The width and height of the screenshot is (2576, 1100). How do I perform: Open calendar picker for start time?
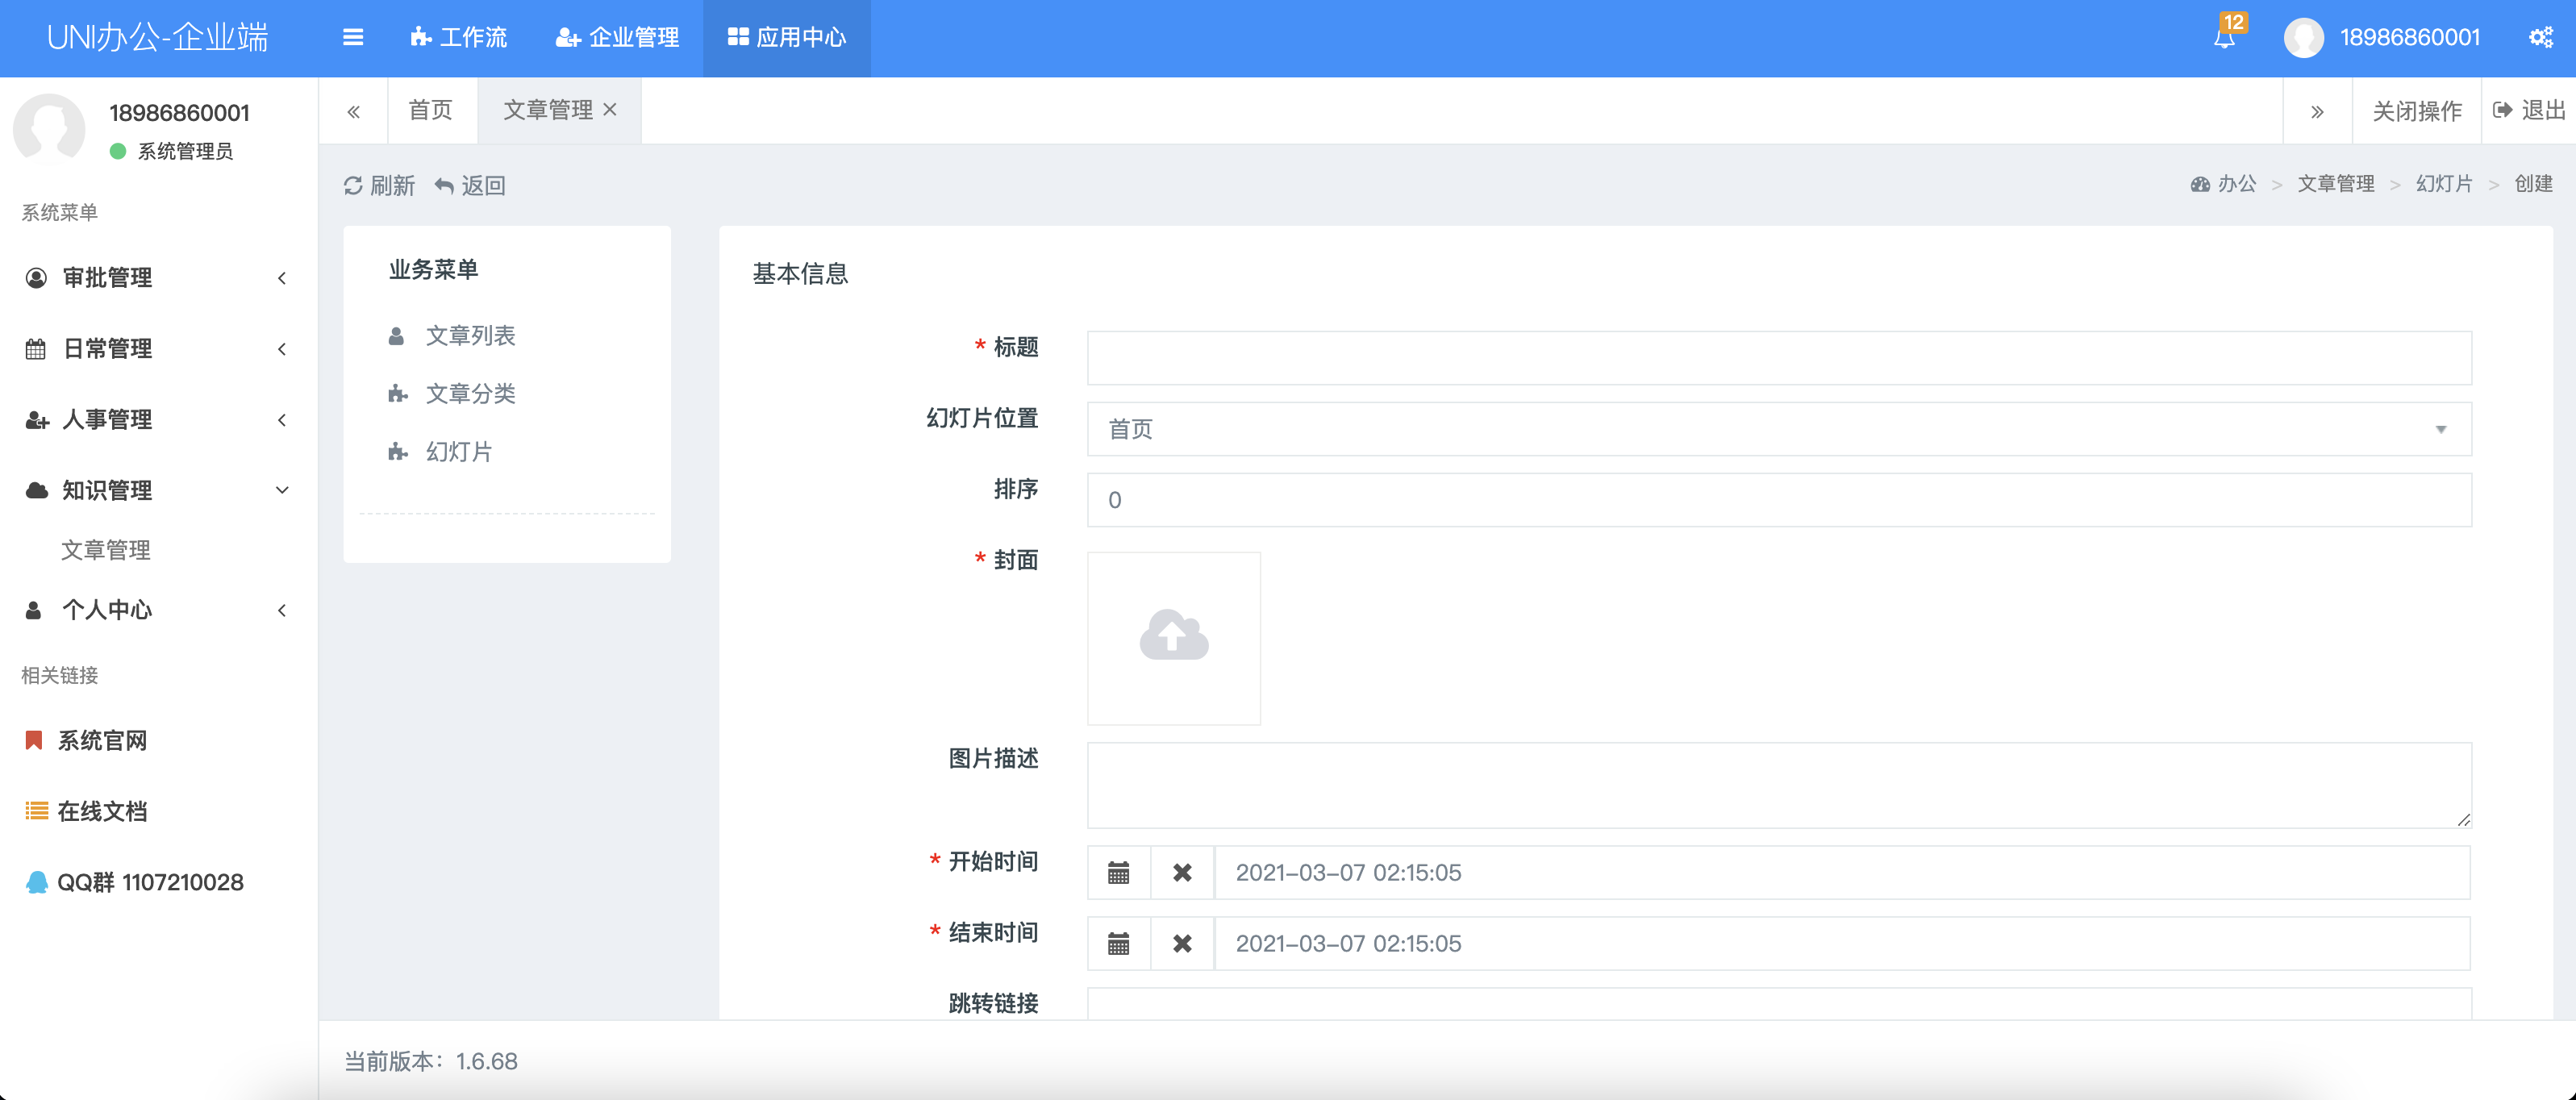click(x=1118, y=872)
